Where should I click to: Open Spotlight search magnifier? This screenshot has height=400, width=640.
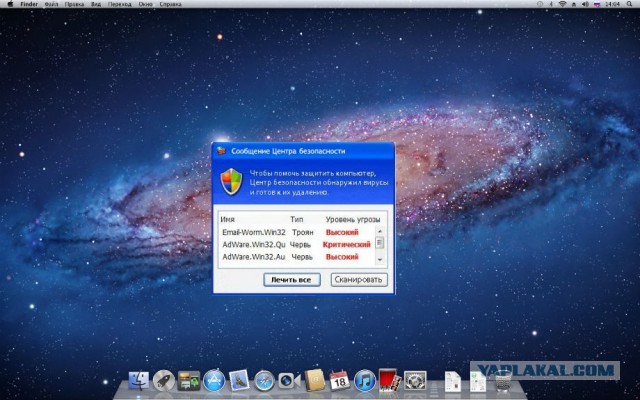click(629, 4)
